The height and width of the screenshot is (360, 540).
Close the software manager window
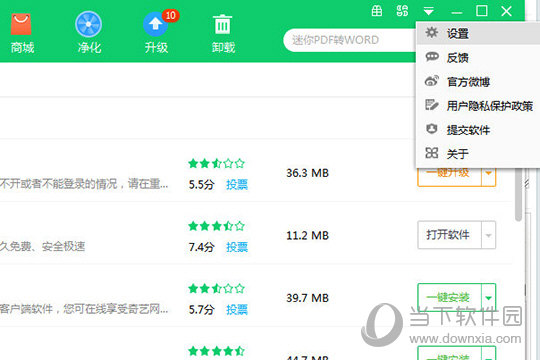click(506, 11)
